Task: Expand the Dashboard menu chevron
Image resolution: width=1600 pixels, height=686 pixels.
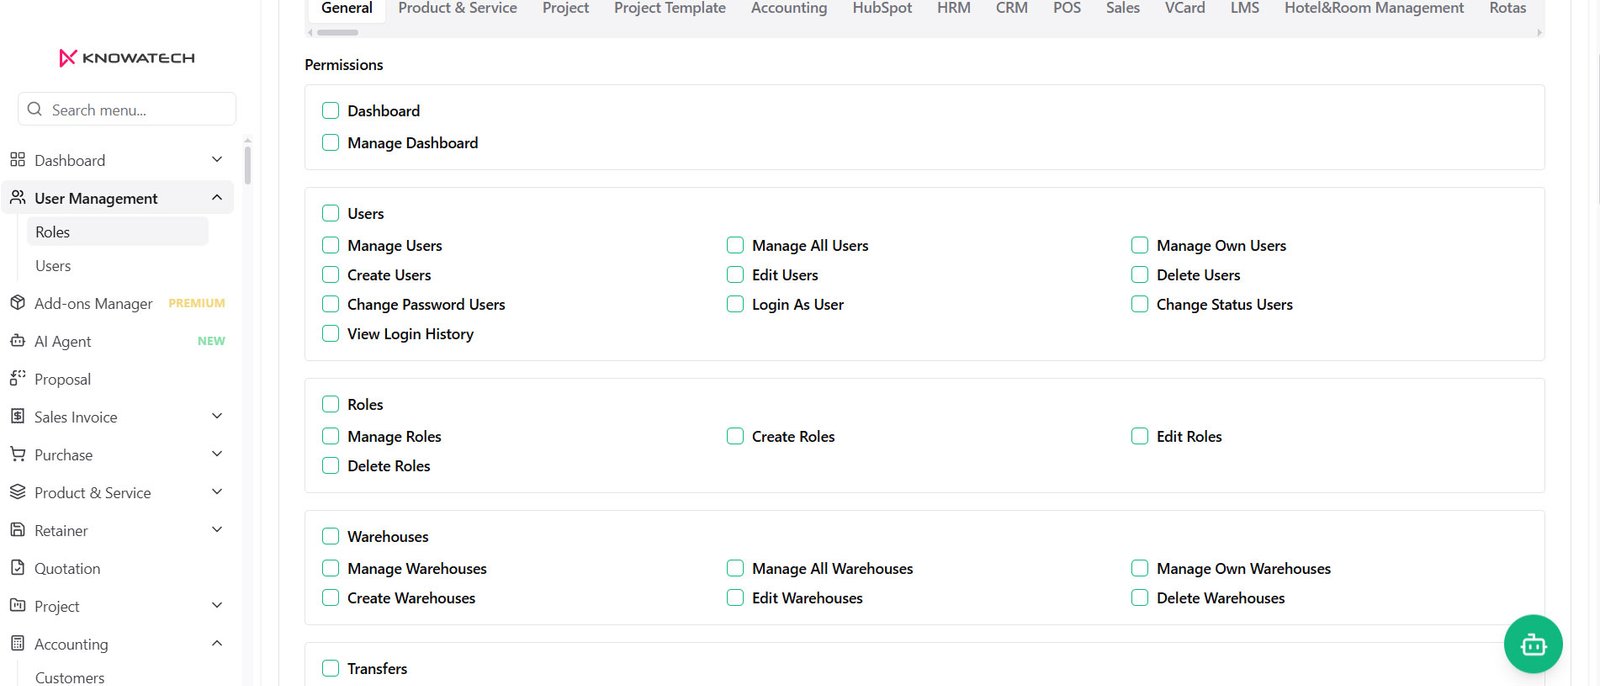Action: tap(217, 160)
